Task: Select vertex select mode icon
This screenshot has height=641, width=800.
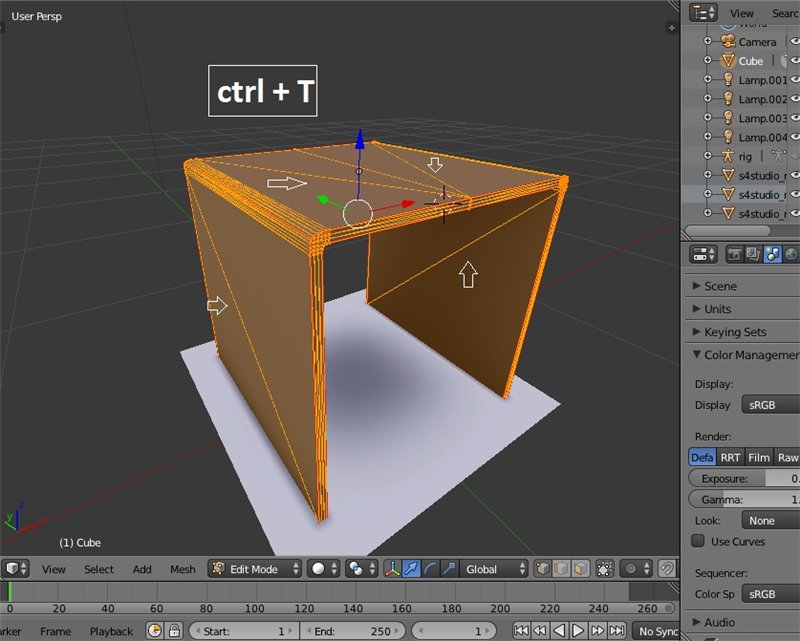Action: pos(541,569)
